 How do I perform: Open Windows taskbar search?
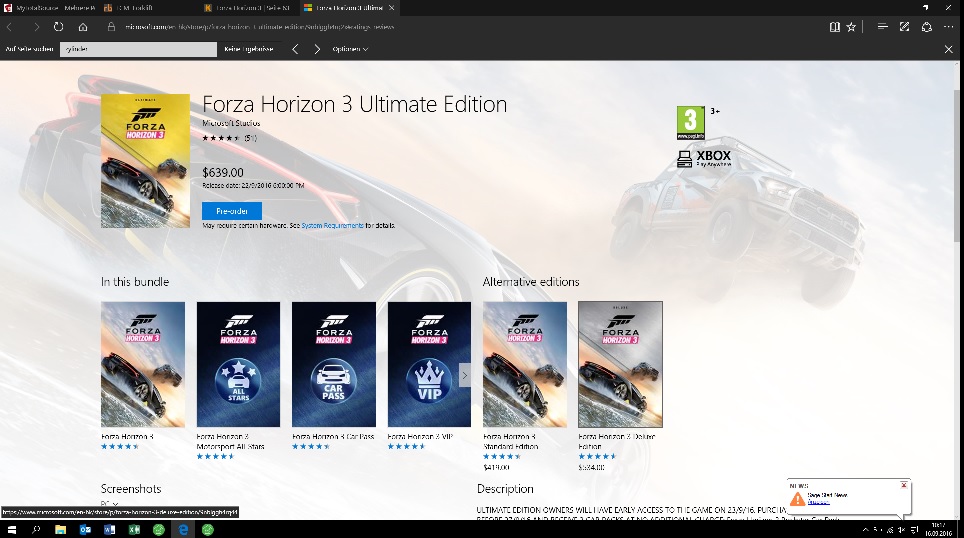(x=36, y=529)
